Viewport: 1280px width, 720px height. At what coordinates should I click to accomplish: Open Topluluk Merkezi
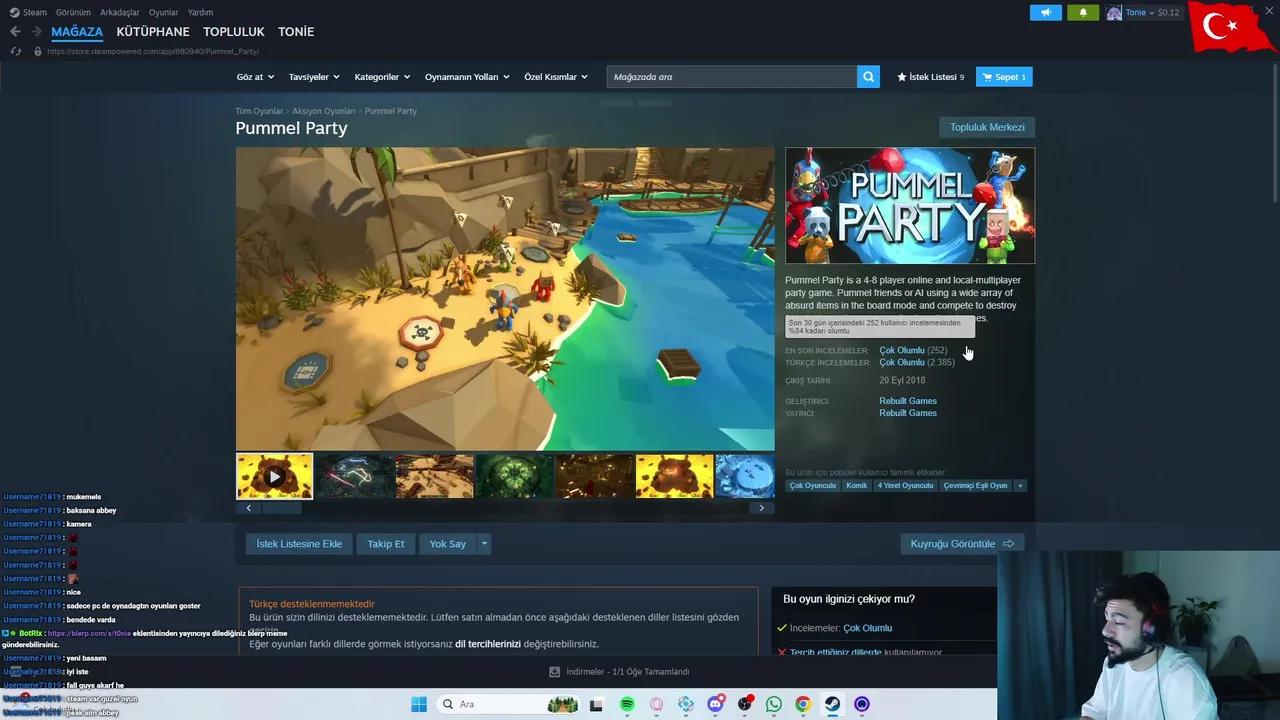click(x=987, y=127)
